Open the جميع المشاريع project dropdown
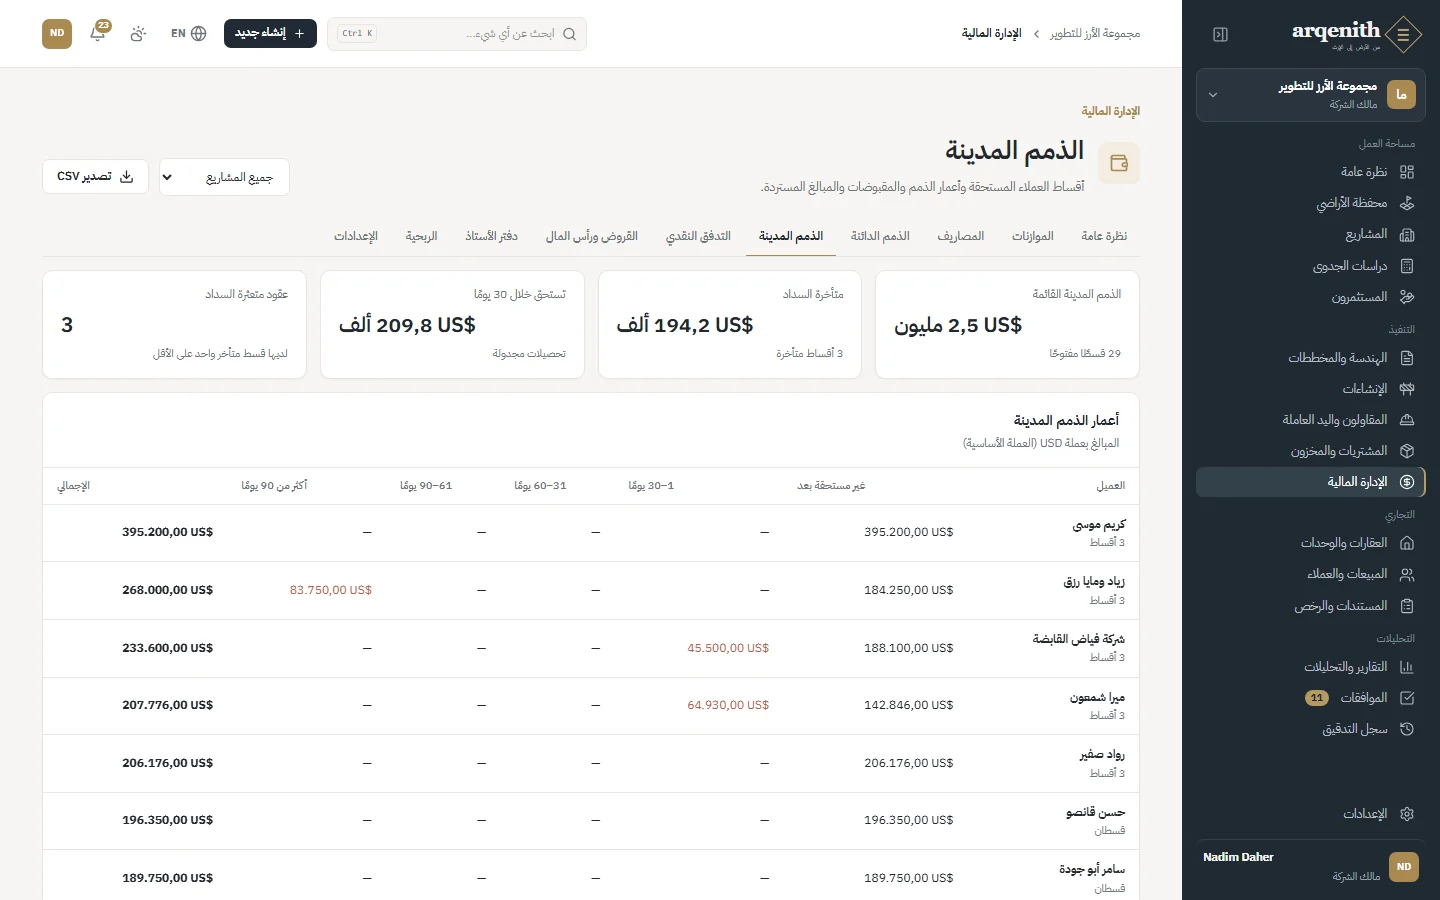The image size is (1440, 900). tap(224, 177)
